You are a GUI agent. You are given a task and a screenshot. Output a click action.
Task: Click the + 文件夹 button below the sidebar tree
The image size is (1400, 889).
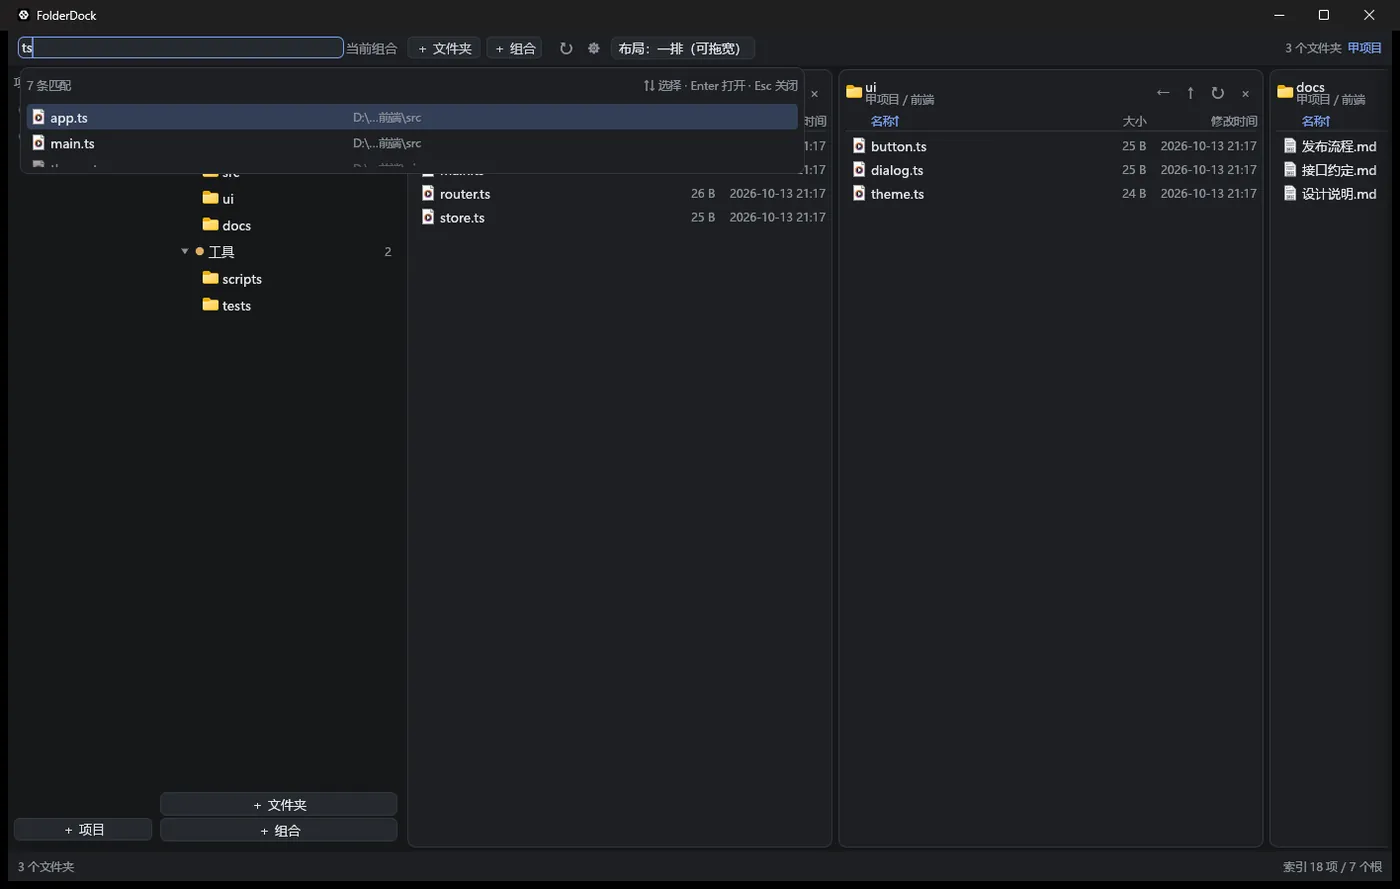click(279, 804)
